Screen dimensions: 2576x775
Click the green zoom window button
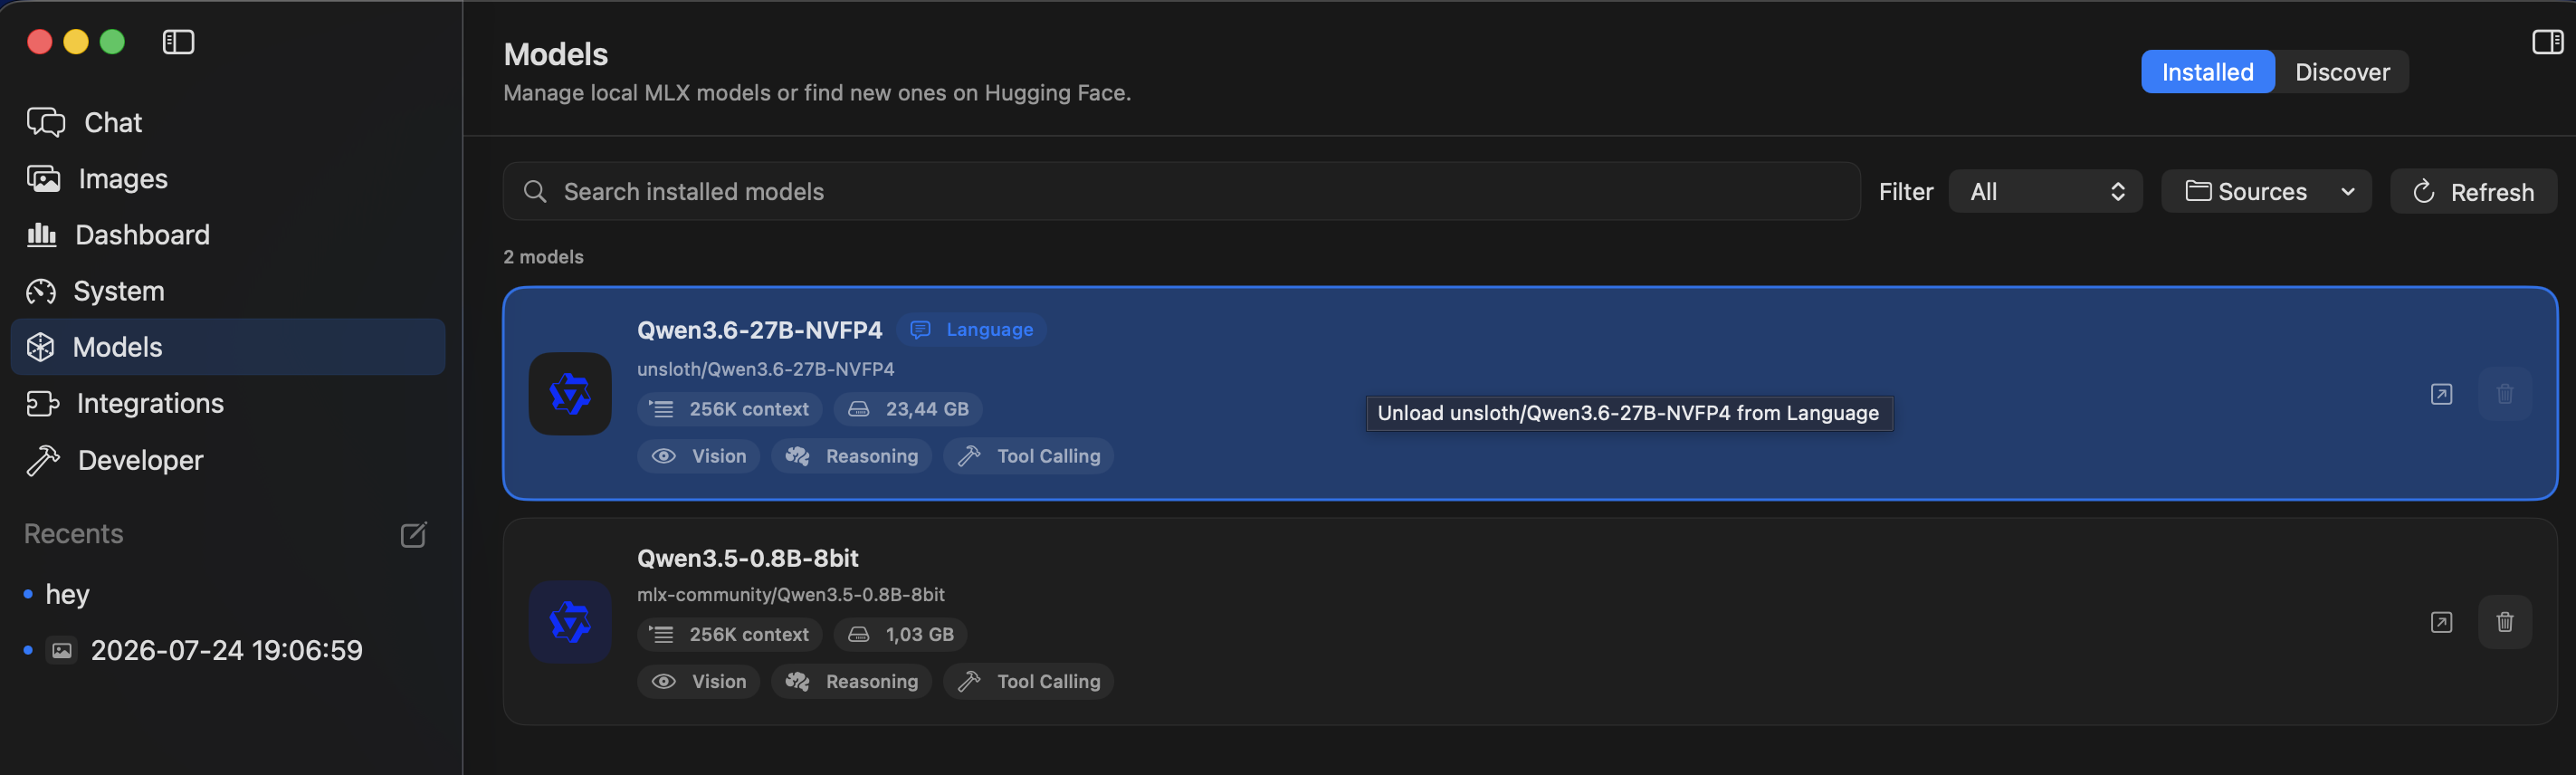(112, 42)
